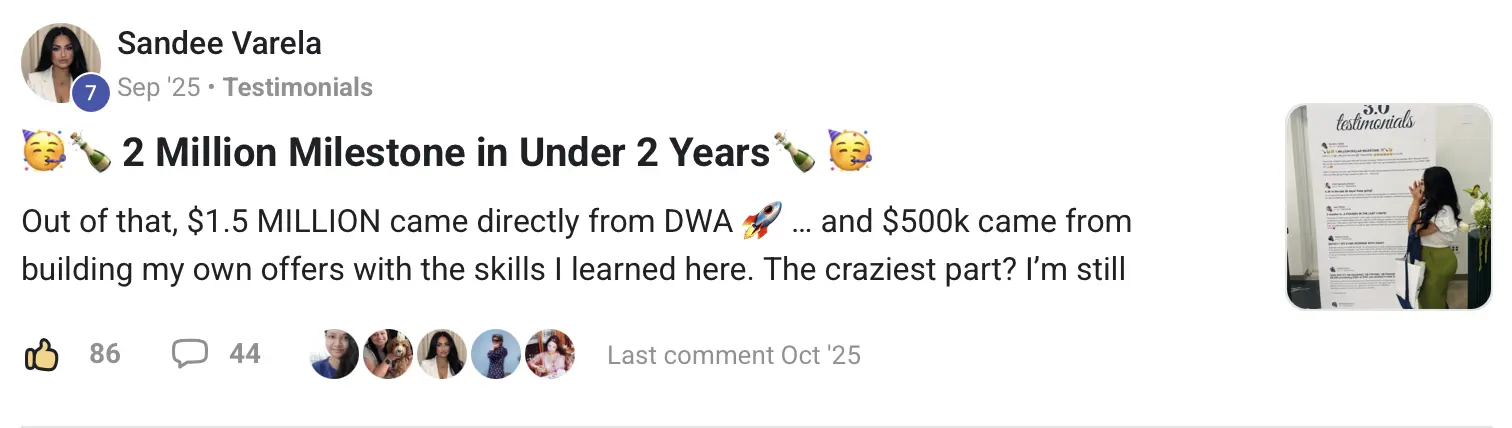Click the party face emoji before the title
The height and width of the screenshot is (428, 1512).
pos(44,154)
